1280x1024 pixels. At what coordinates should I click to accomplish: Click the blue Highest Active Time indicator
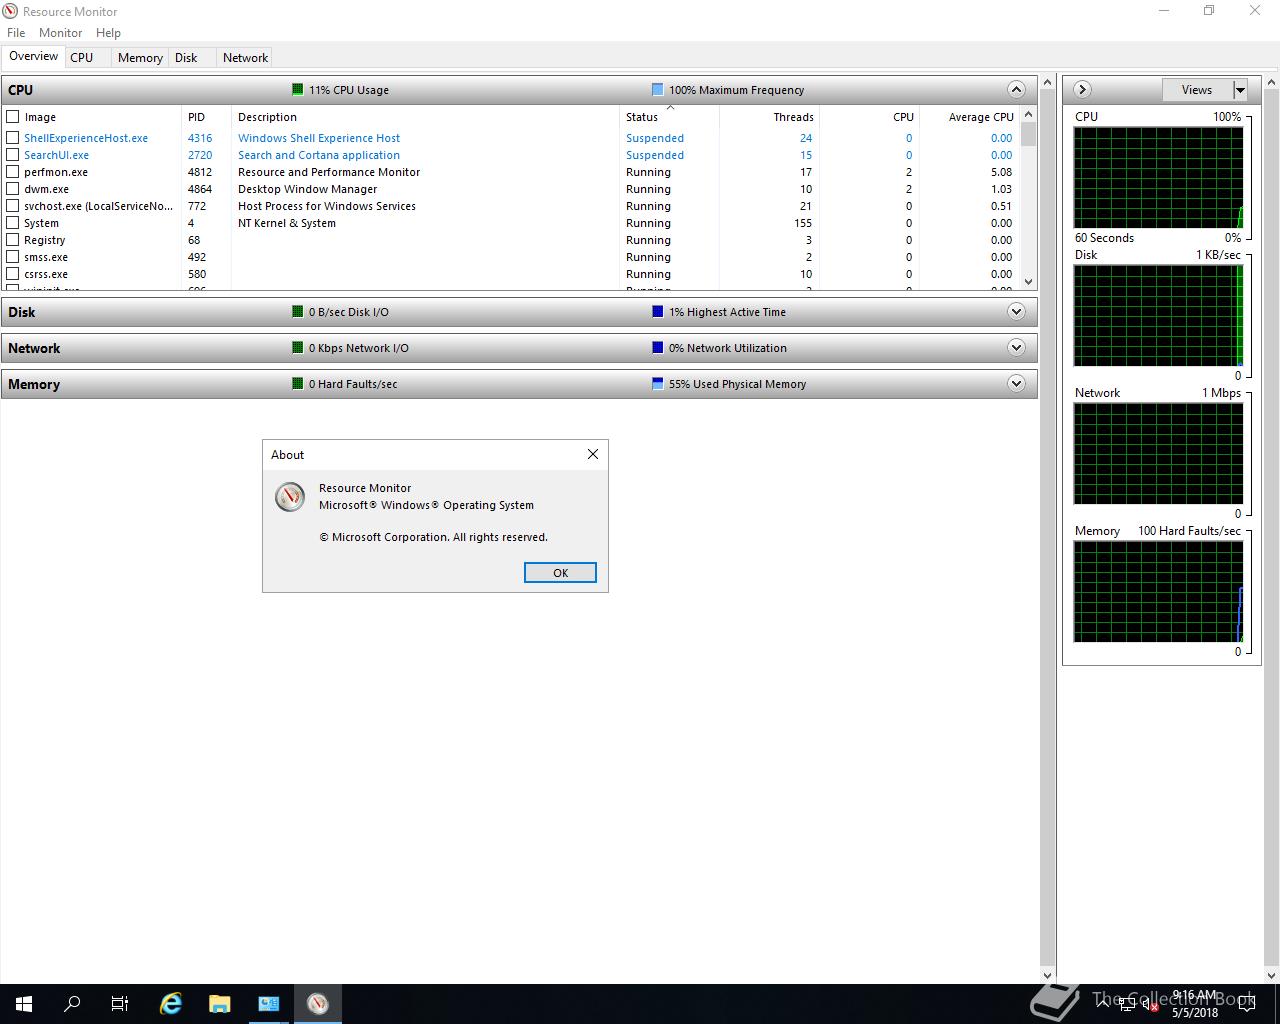point(657,311)
